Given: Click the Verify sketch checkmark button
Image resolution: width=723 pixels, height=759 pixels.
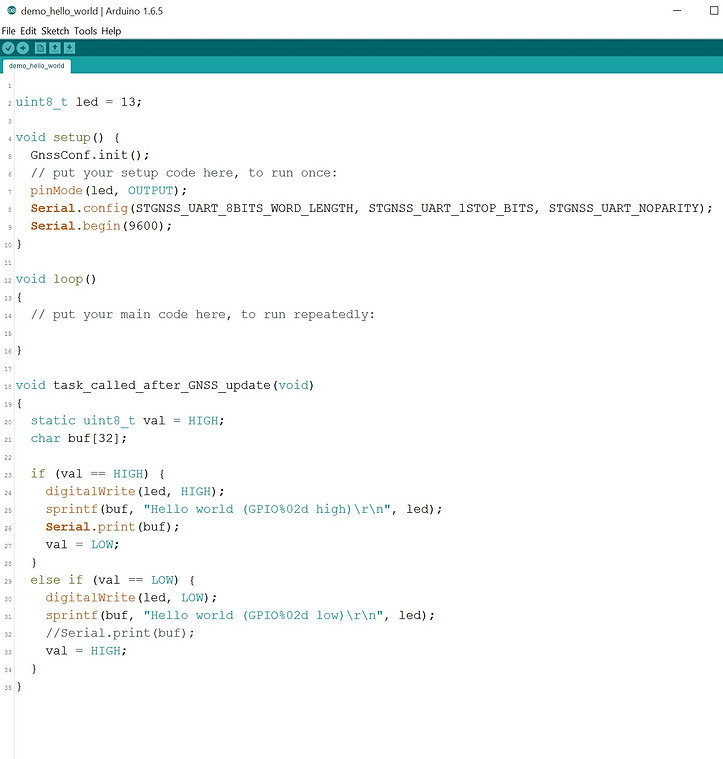Looking at the screenshot, I should (x=8, y=48).
